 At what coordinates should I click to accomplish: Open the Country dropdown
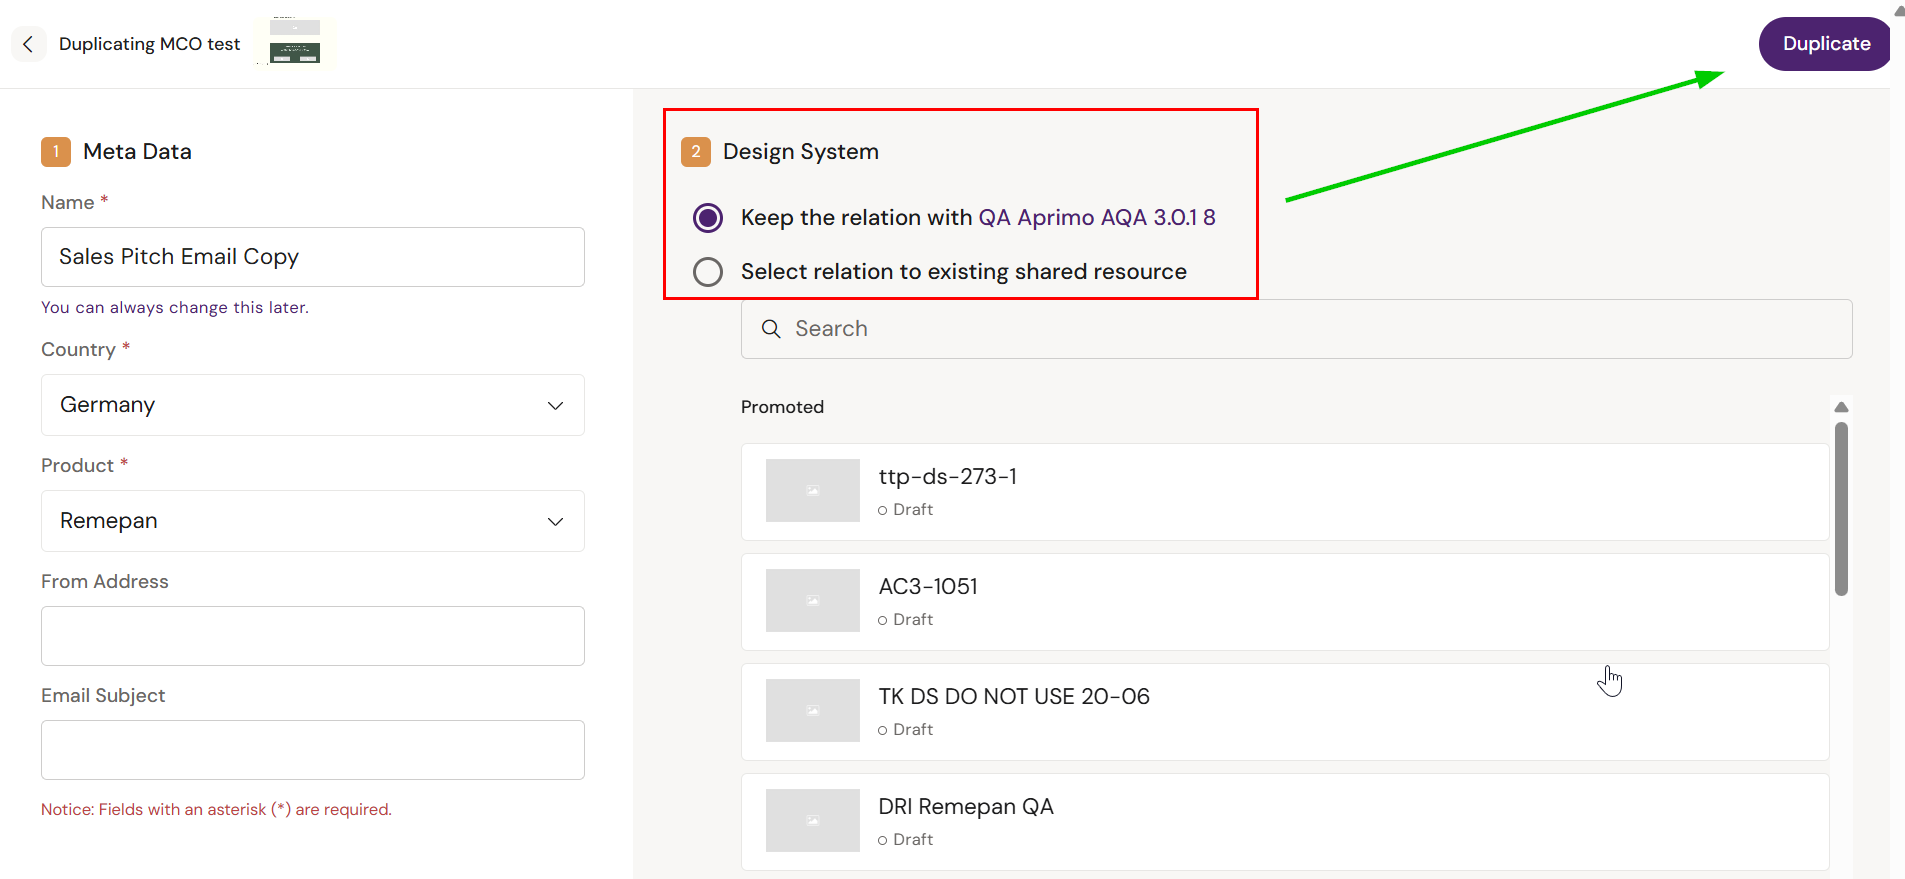coord(312,405)
